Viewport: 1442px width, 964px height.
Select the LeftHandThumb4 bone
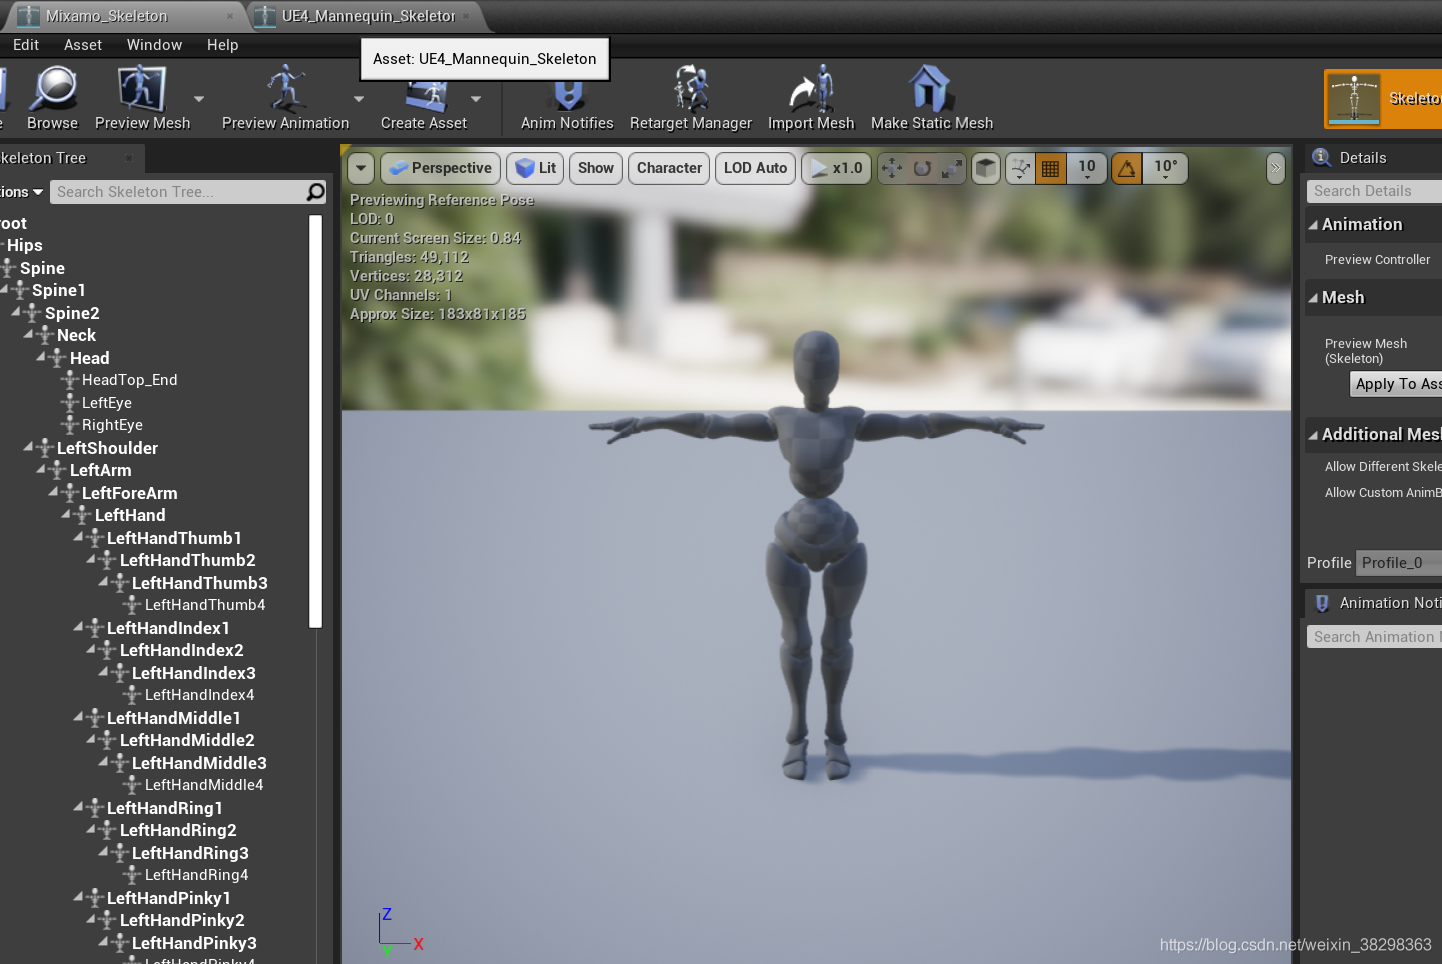click(x=205, y=605)
